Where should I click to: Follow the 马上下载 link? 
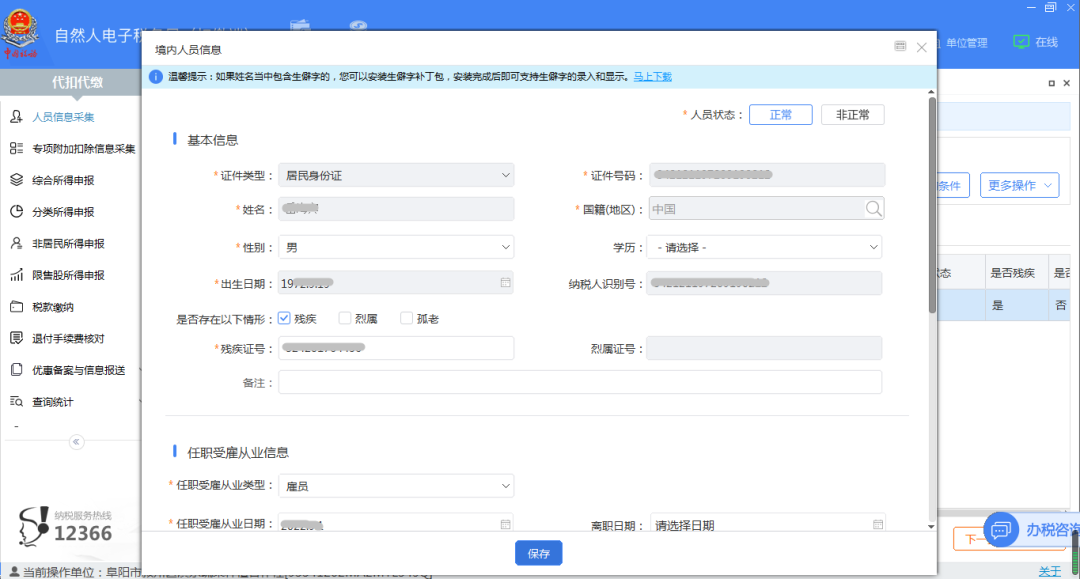coord(652,76)
